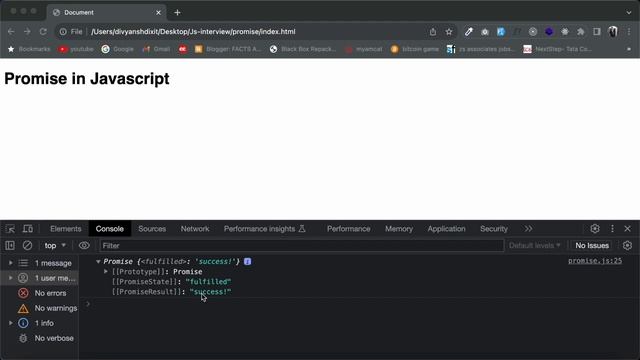This screenshot has width=640, height=360.
Task: Click the "fulfilled" PromiseState value
Action: pos(208,282)
